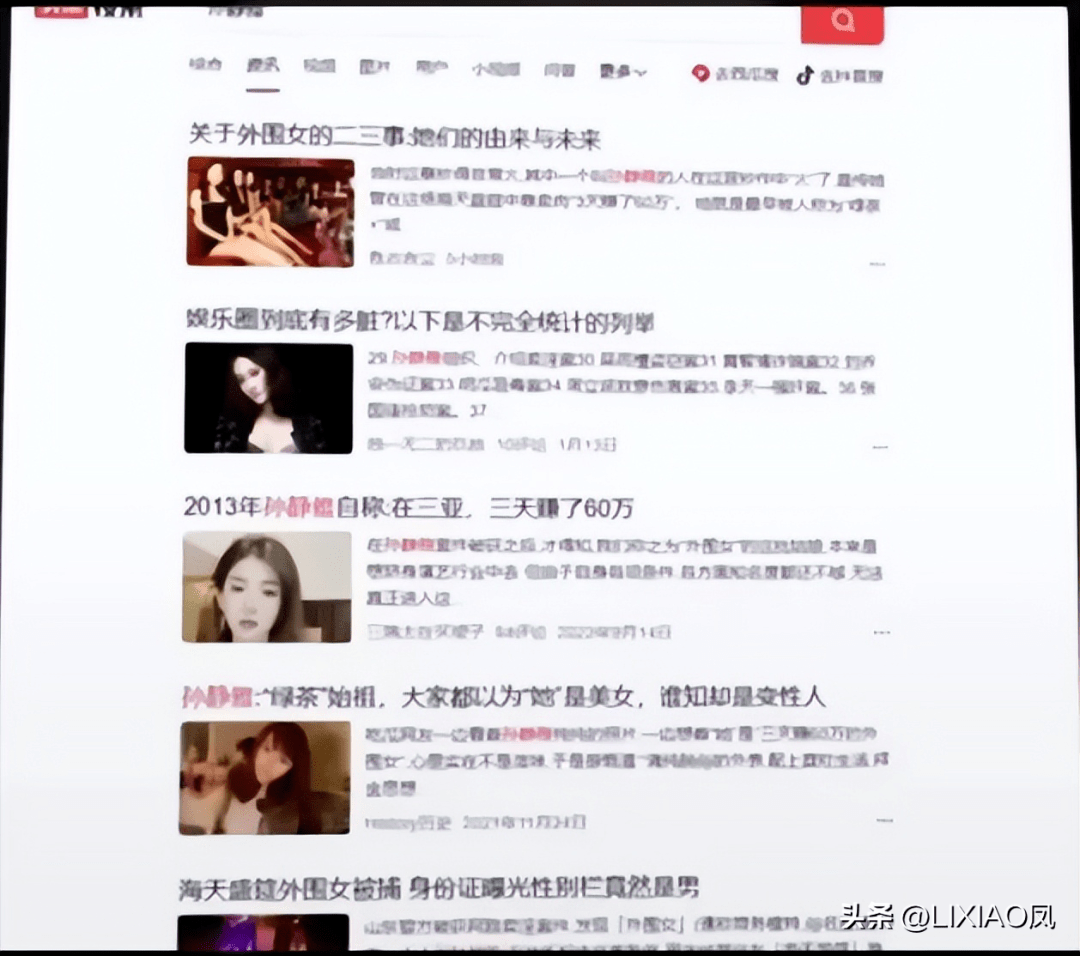Screen dimensions: 1080x956
Task: Open the 图片 tab
Action: pos(375,67)
